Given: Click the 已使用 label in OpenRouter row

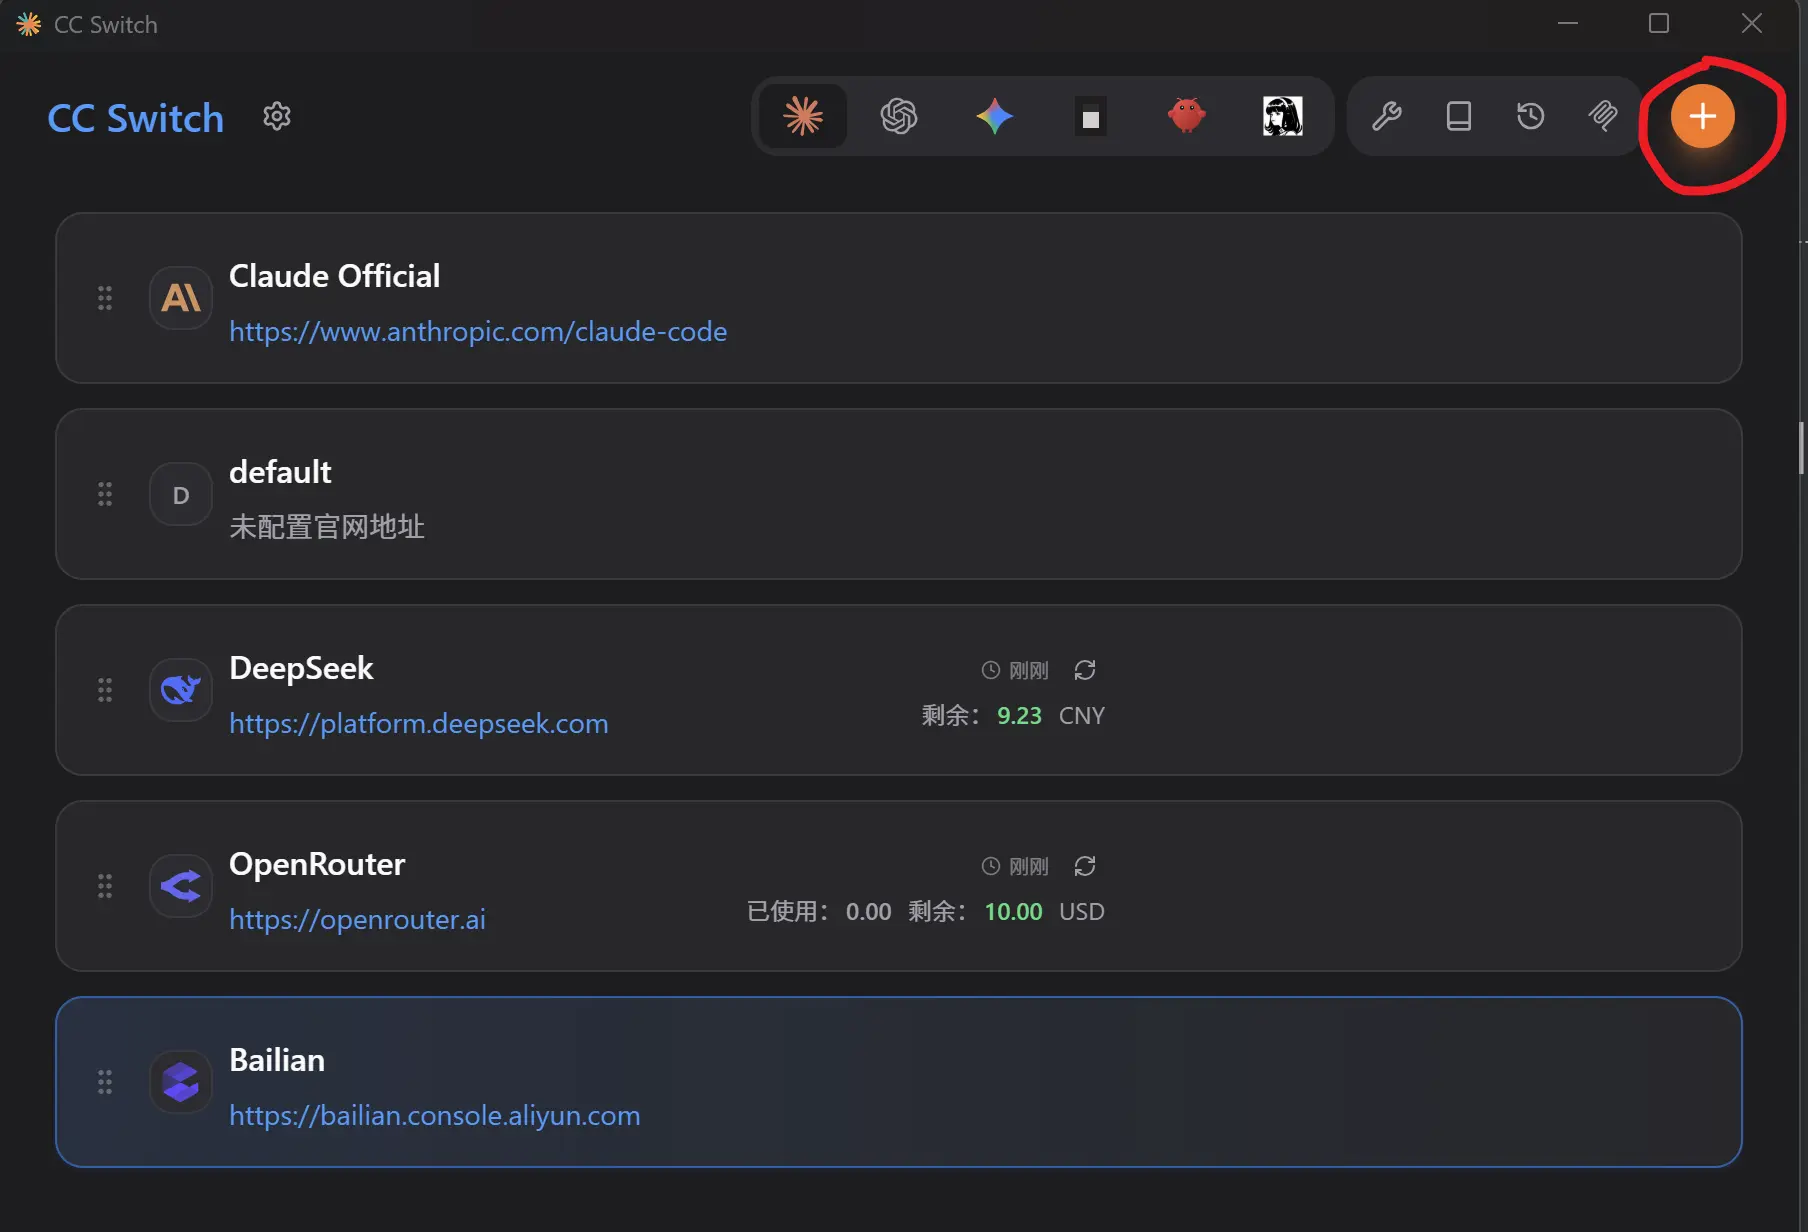Looking at the screenshot, I should (x=787, y=912).
